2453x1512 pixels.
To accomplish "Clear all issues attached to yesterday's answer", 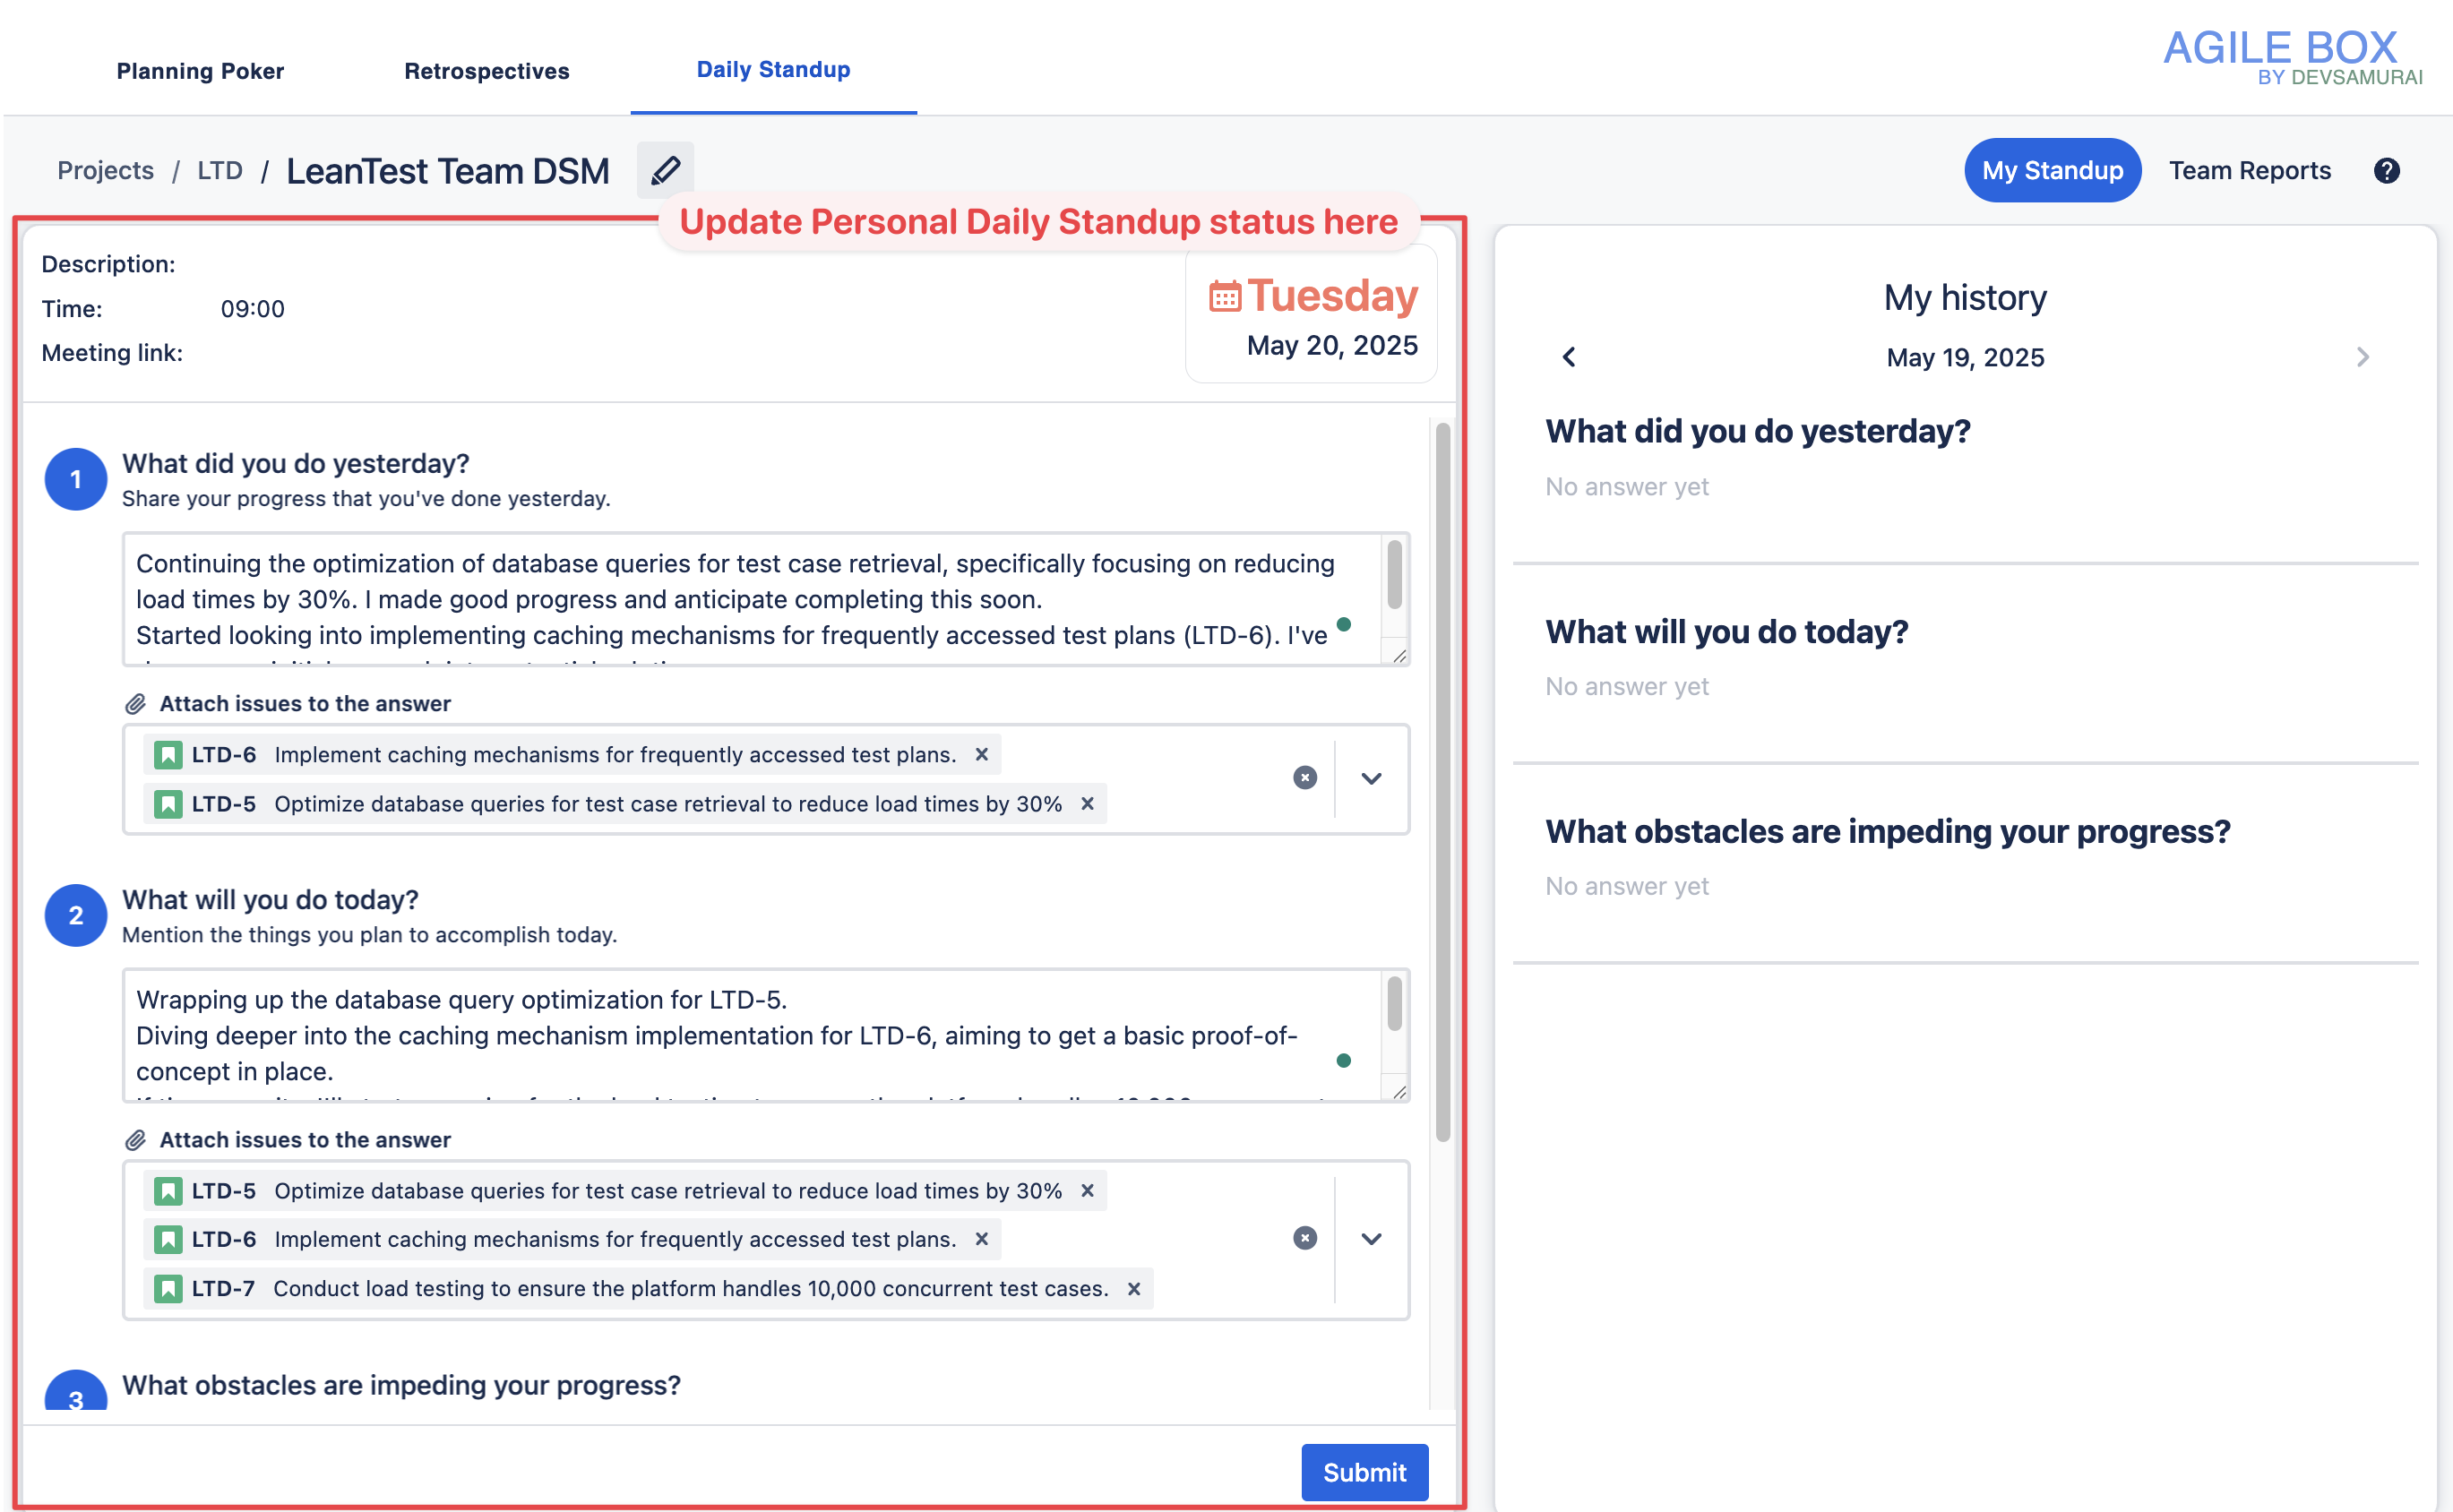I will click(1304, 778).
